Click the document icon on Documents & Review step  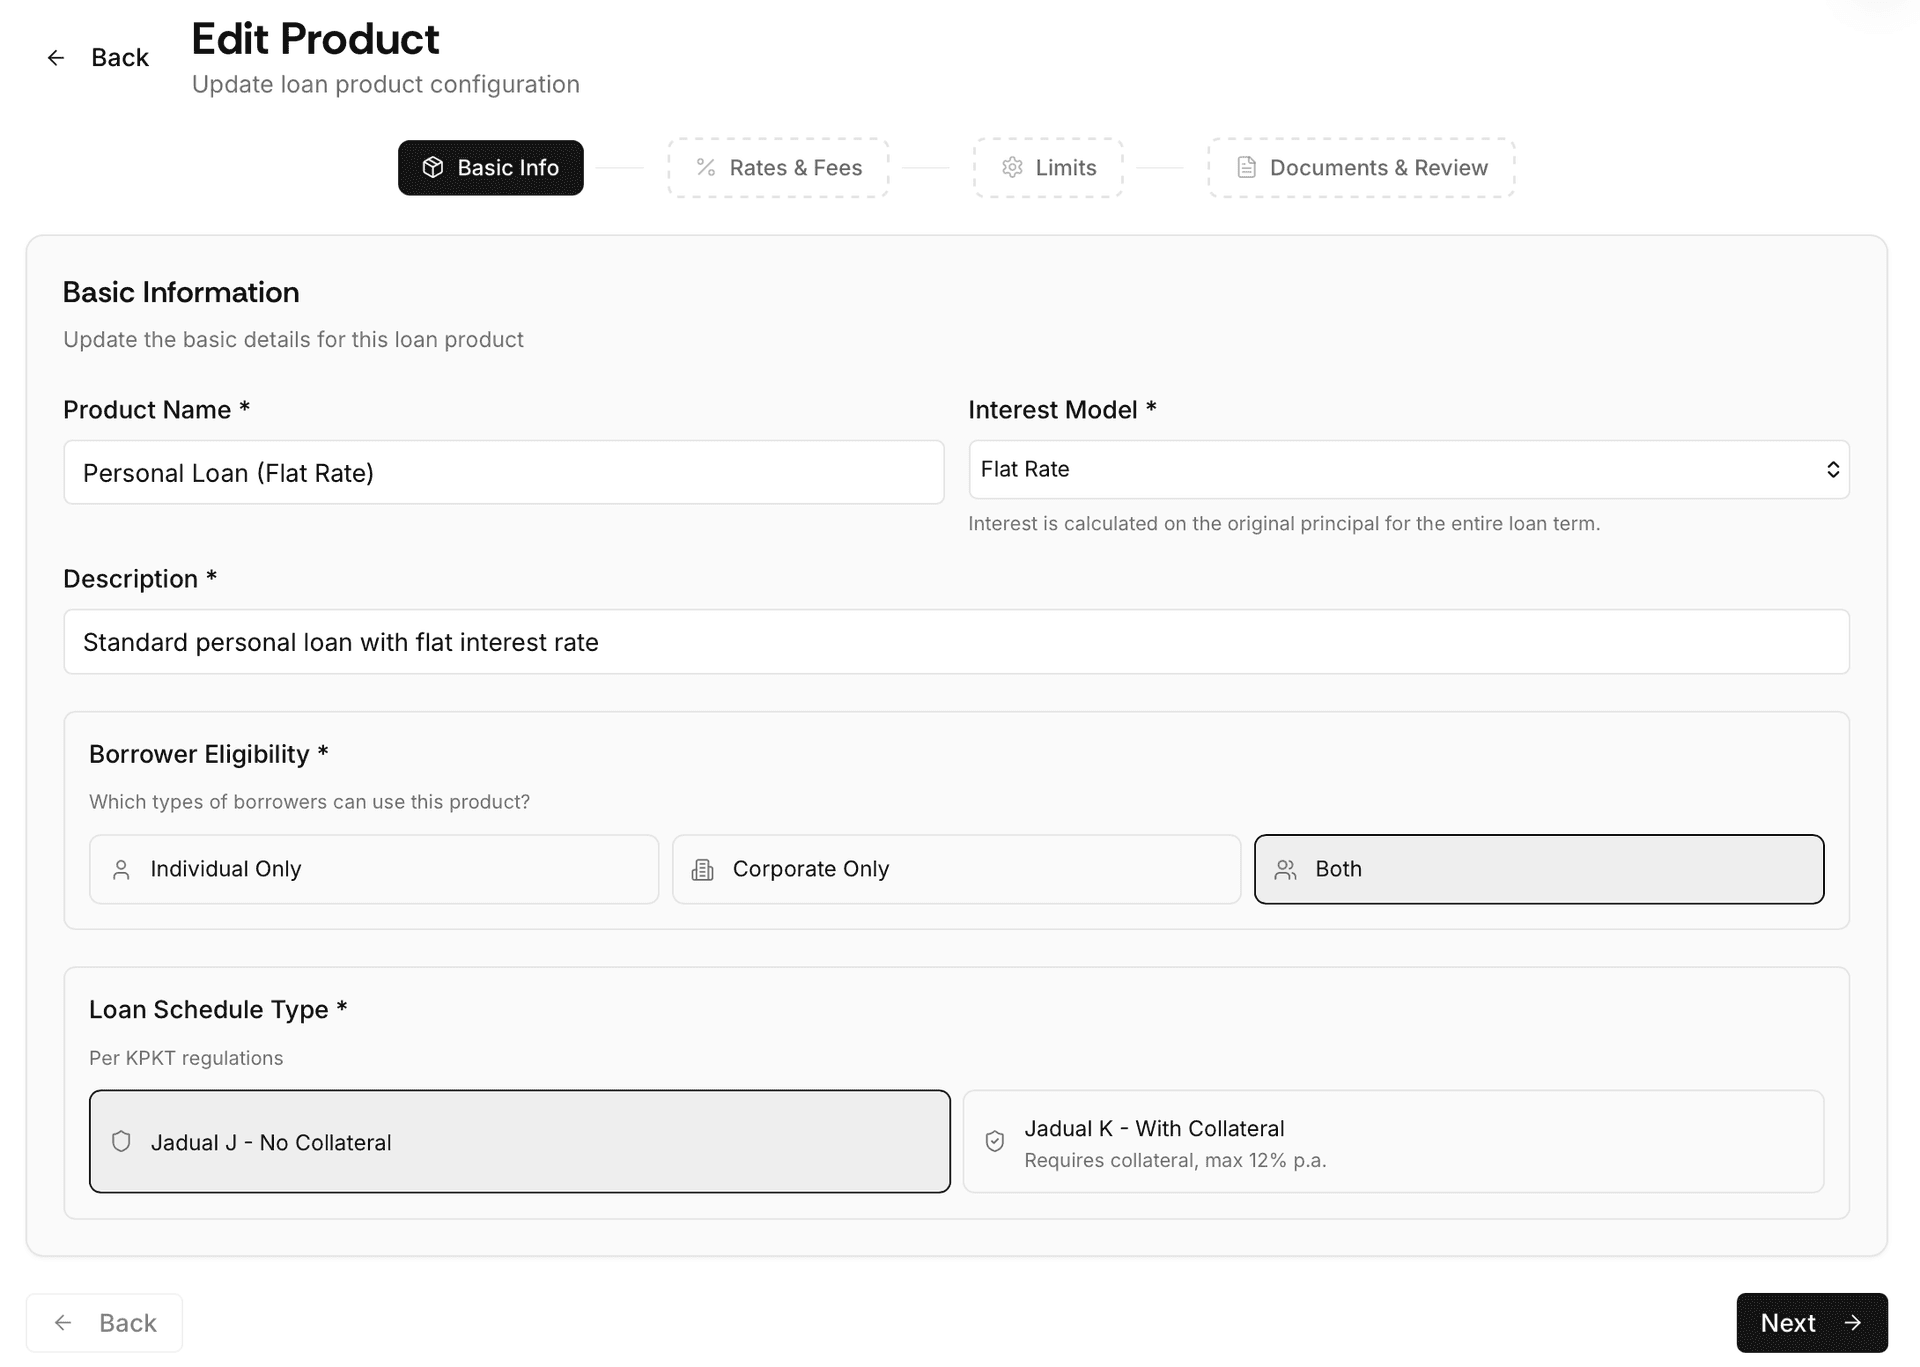click(x=1245, y=167)
